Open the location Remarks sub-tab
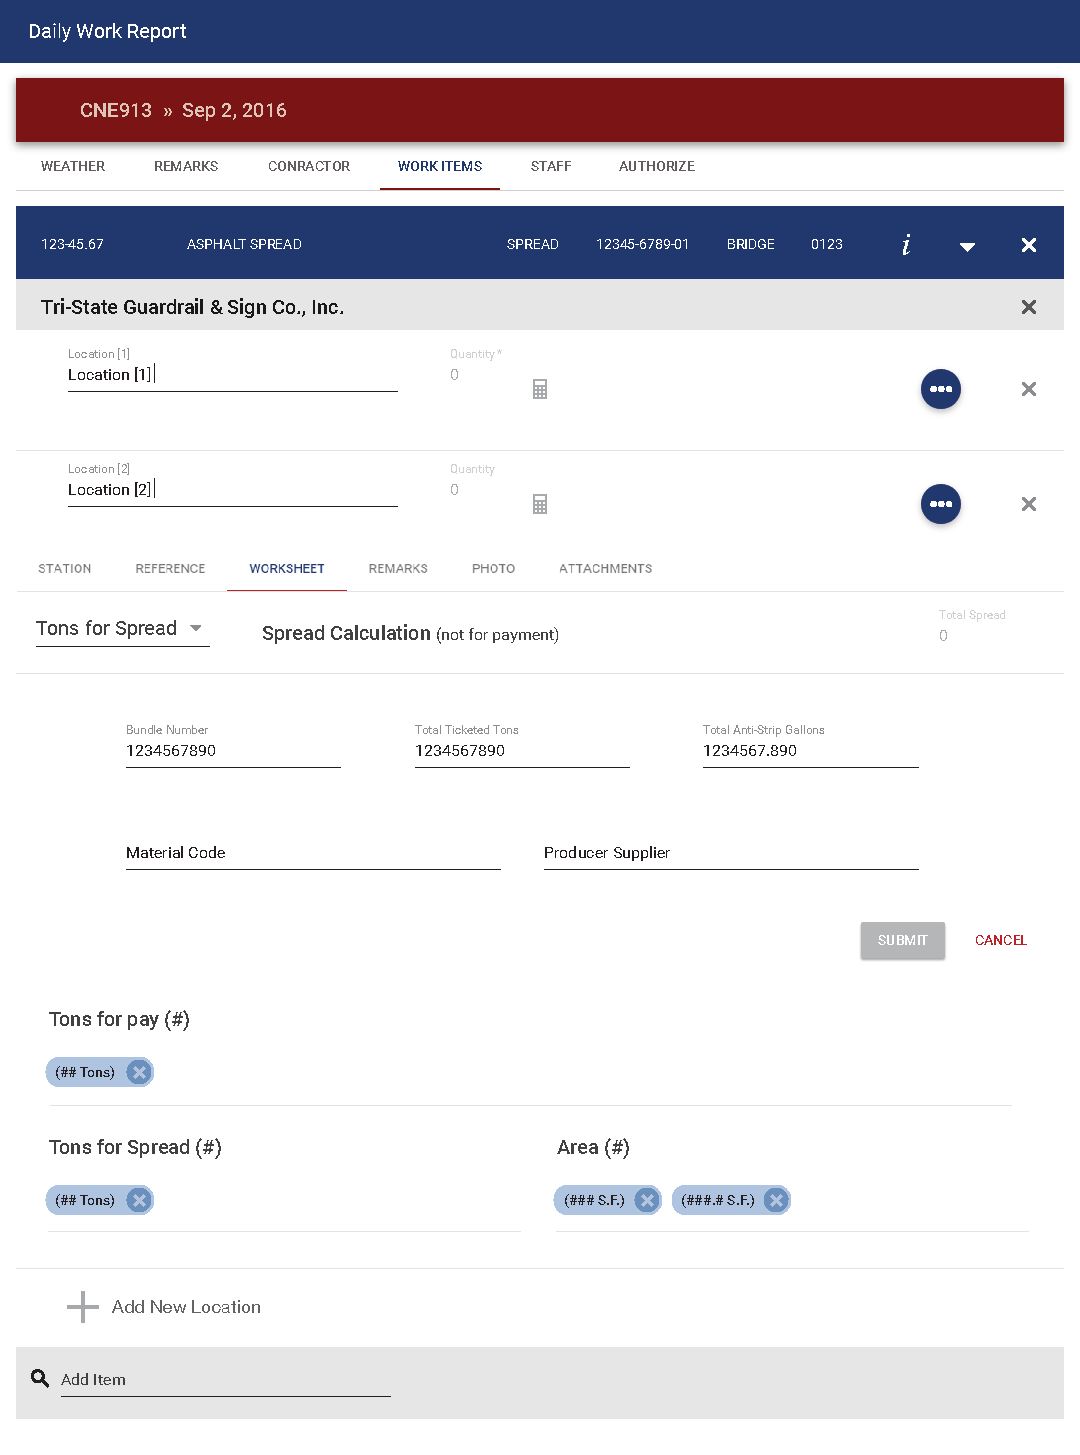Screen dimensions: 1080x1455 (x=398, y=569)
